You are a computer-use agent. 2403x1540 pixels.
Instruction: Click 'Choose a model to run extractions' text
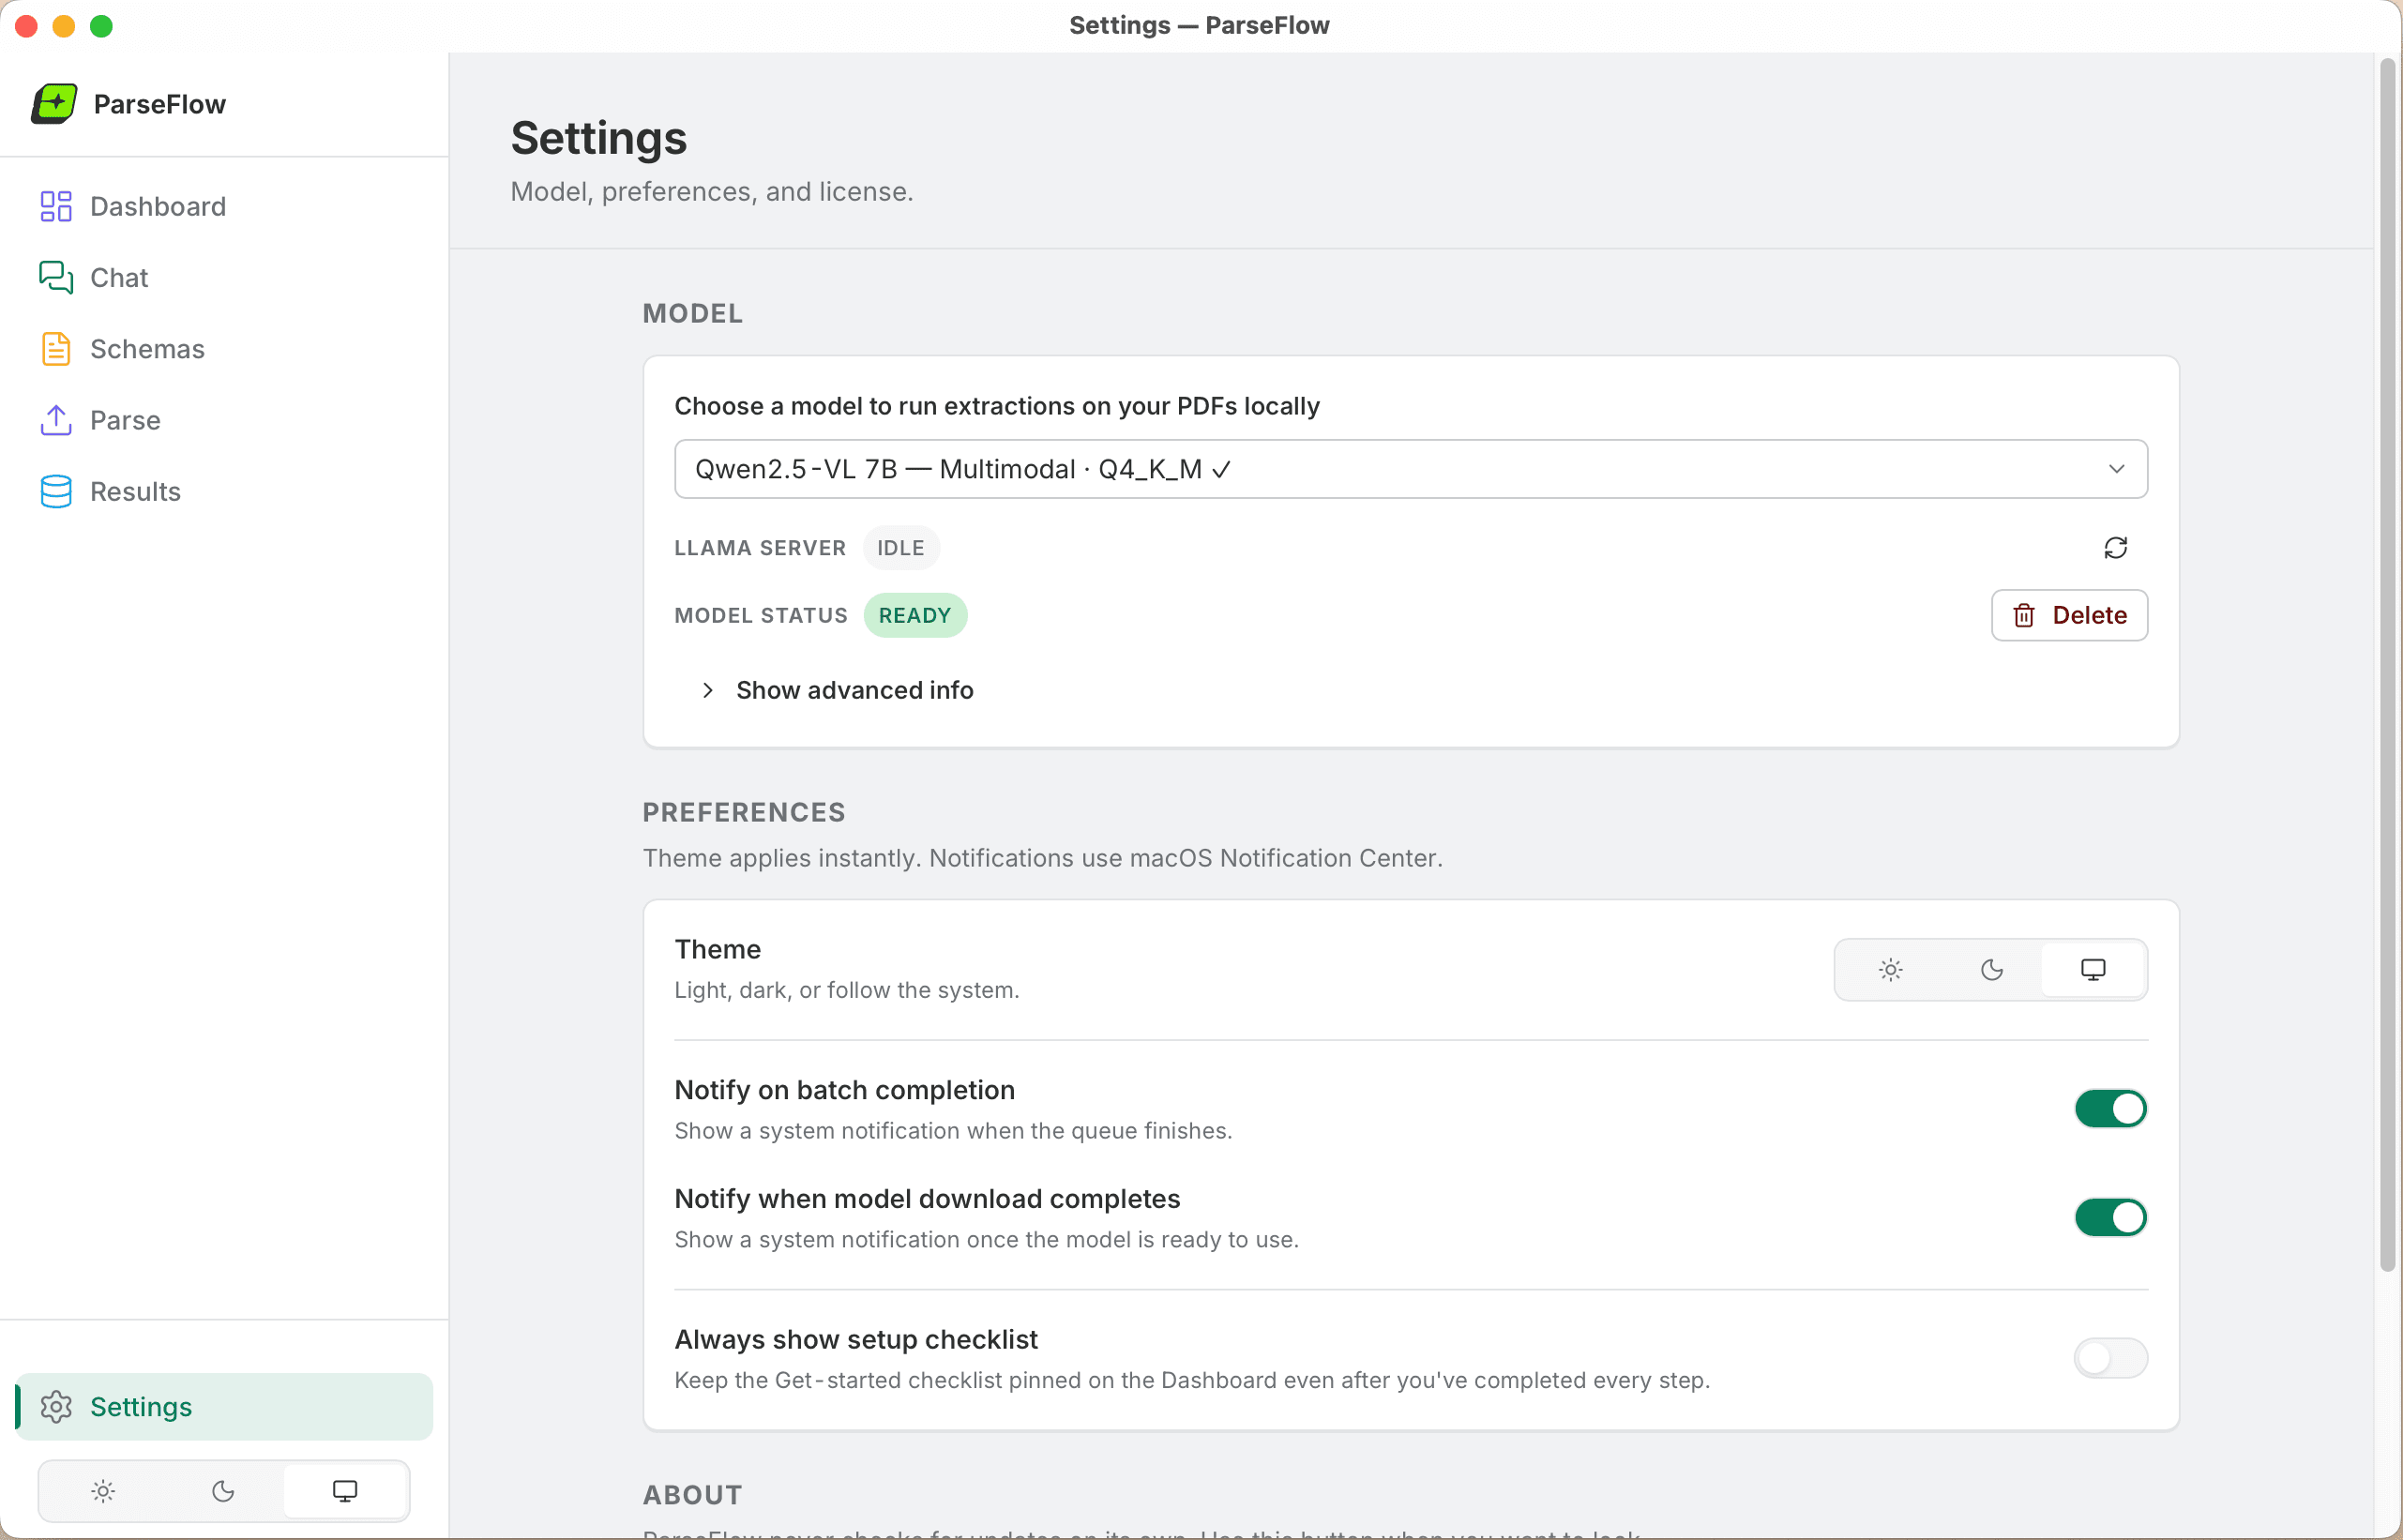(997, 406)
